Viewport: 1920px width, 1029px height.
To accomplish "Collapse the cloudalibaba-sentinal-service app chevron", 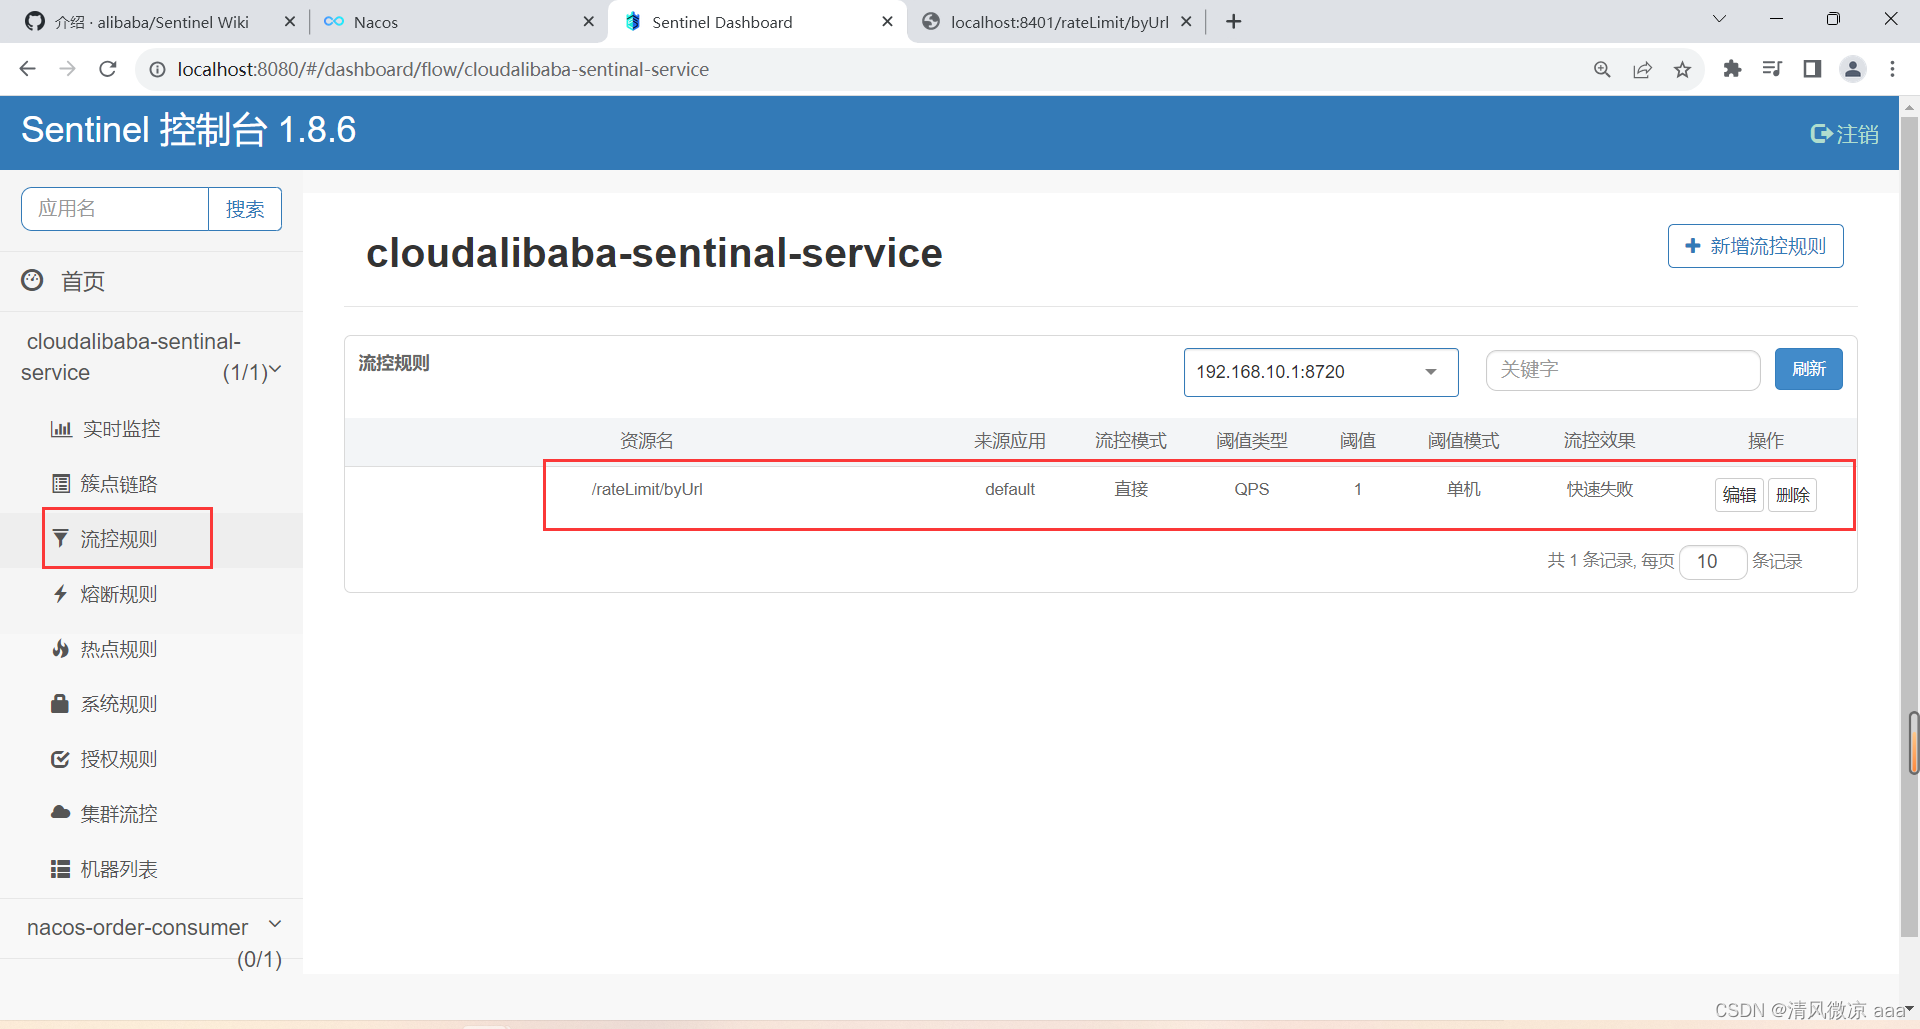I will [x=276, y=370].
